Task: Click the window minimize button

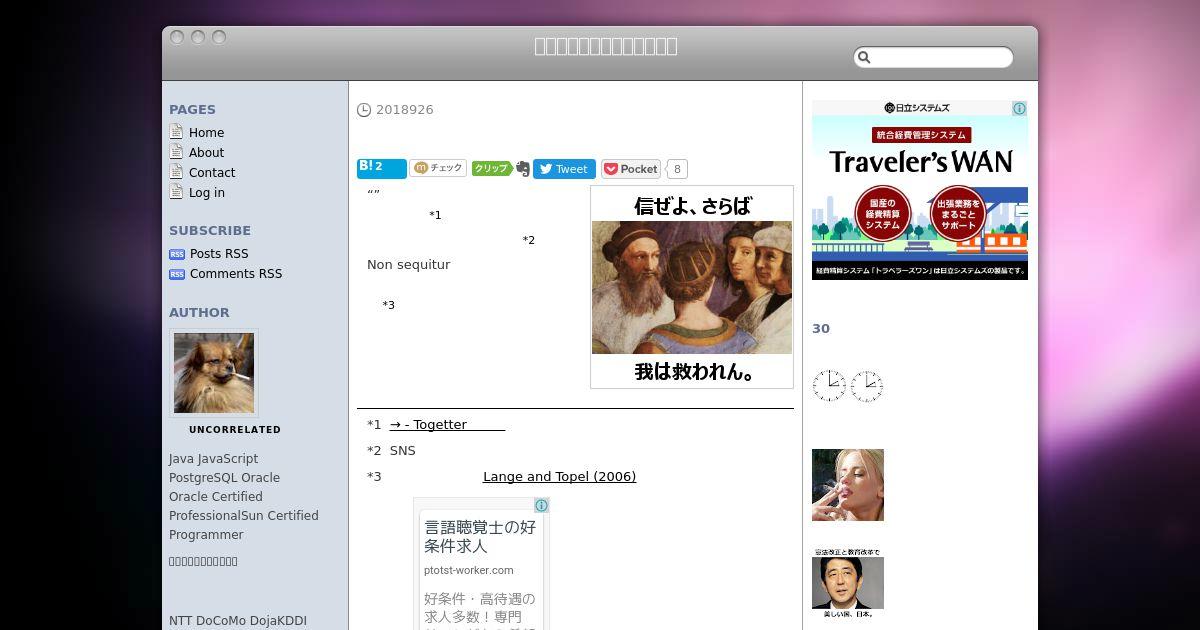Action: pyautogui.click(x=198, y=37)
